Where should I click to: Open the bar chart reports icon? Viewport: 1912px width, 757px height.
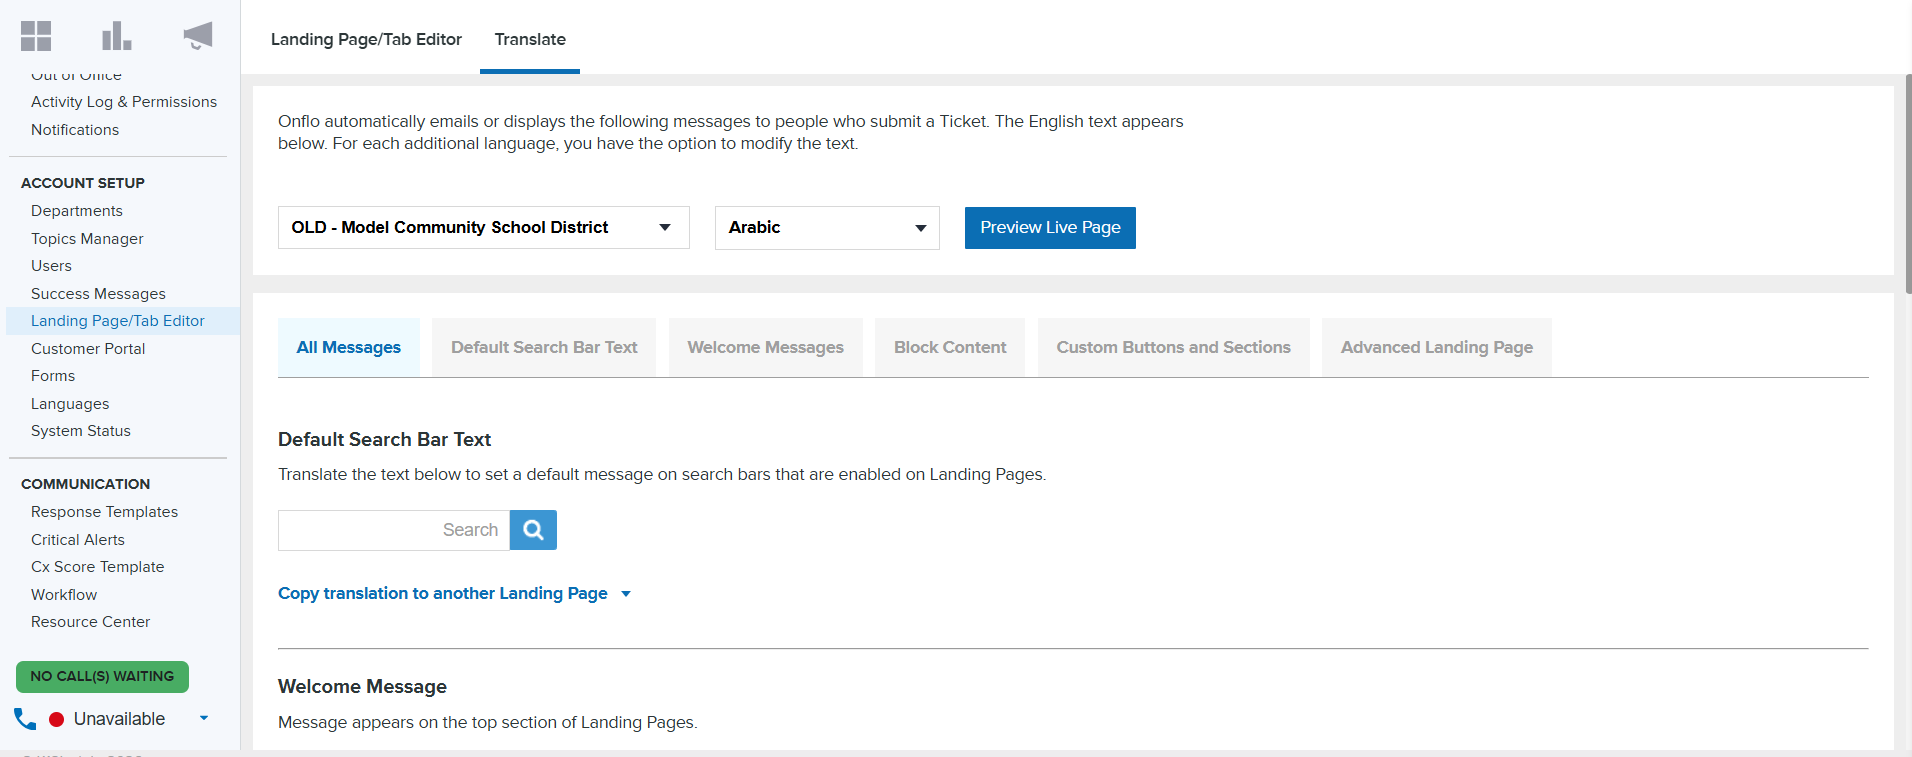click(x=116, y=36)
